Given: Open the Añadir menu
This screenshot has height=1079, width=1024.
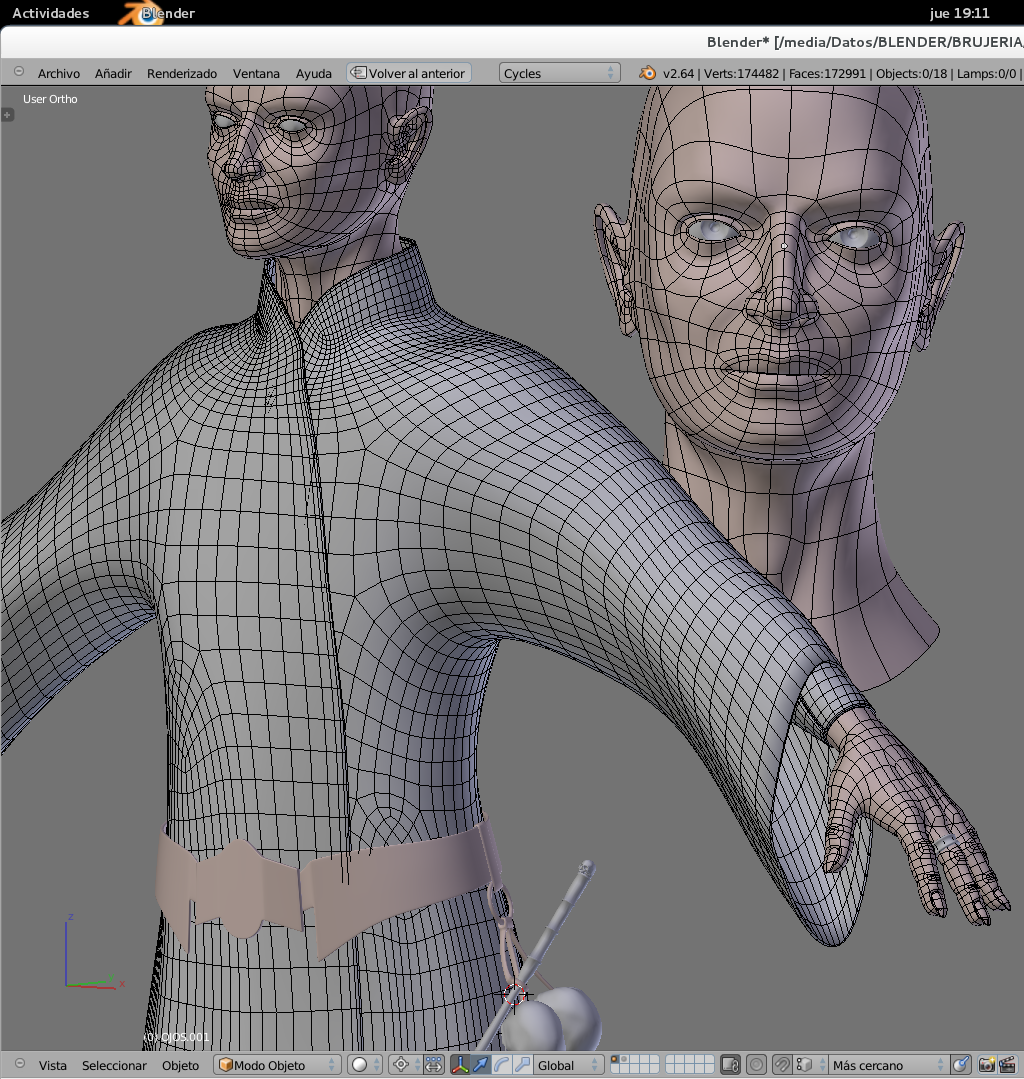Looking at the screenshot, I should click(x=113, y=74).
